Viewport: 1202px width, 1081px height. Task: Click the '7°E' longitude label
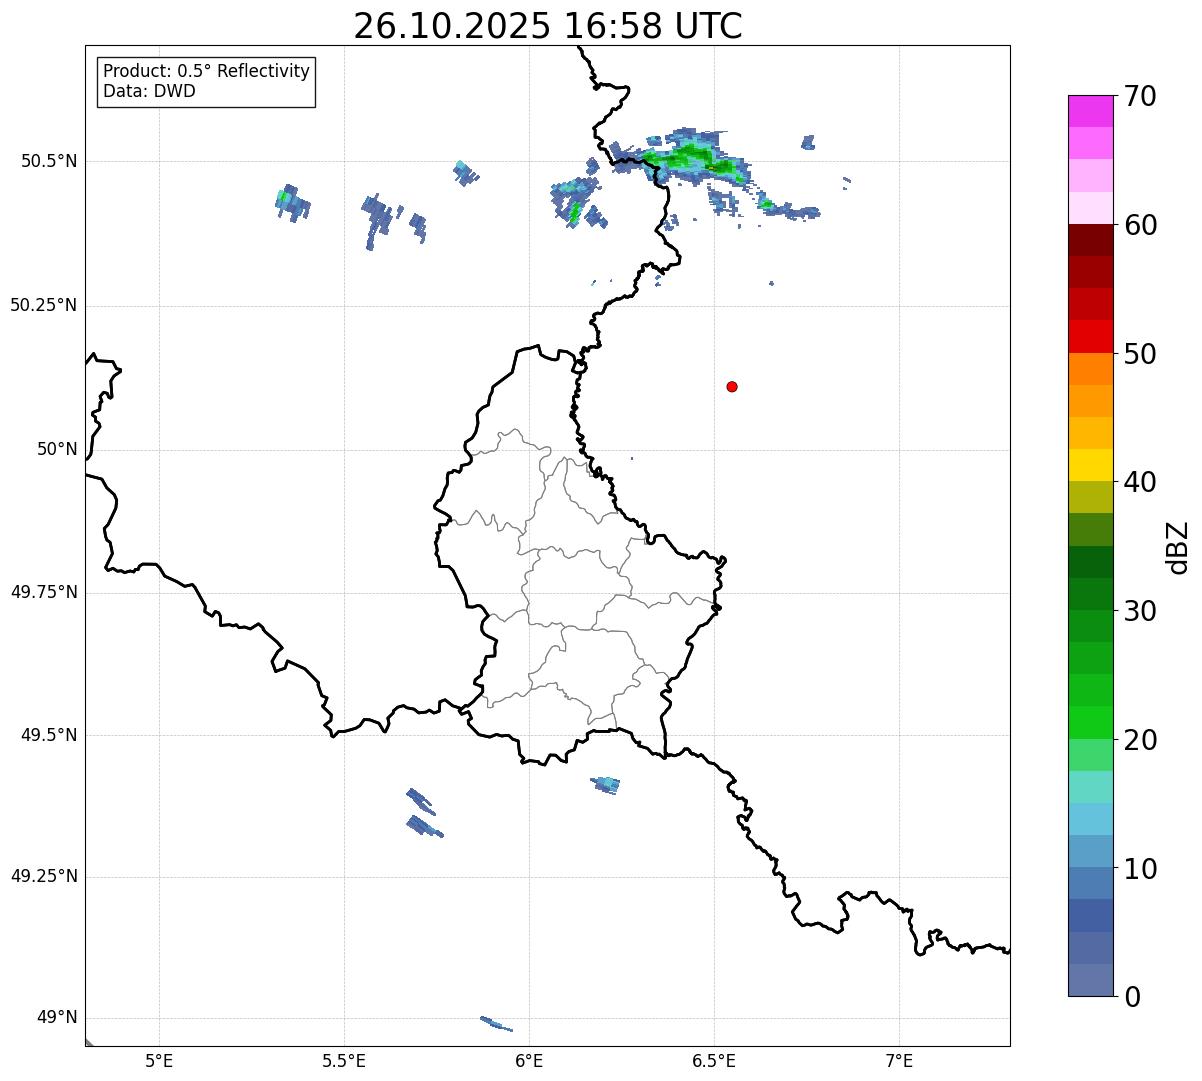pos(899,1060)
